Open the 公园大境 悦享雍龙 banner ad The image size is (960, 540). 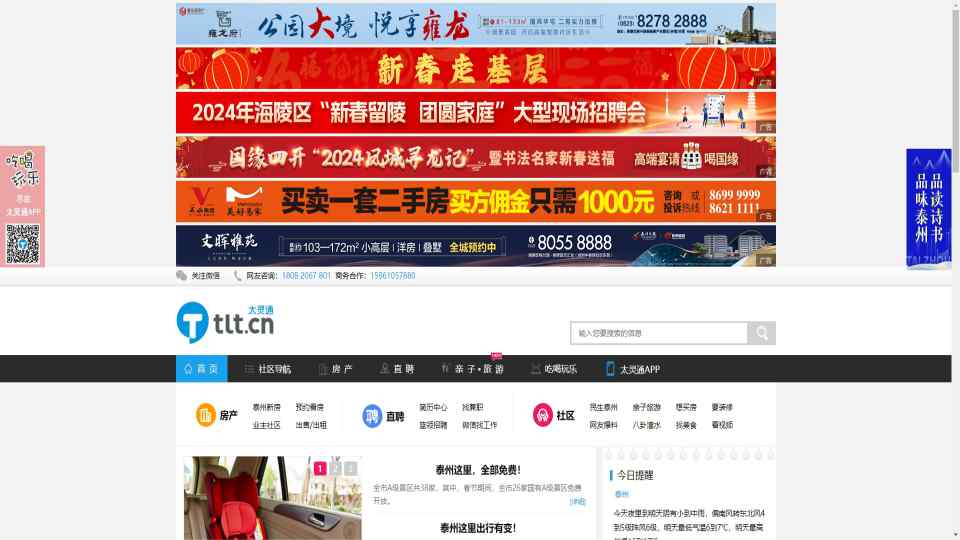[476, 24]
